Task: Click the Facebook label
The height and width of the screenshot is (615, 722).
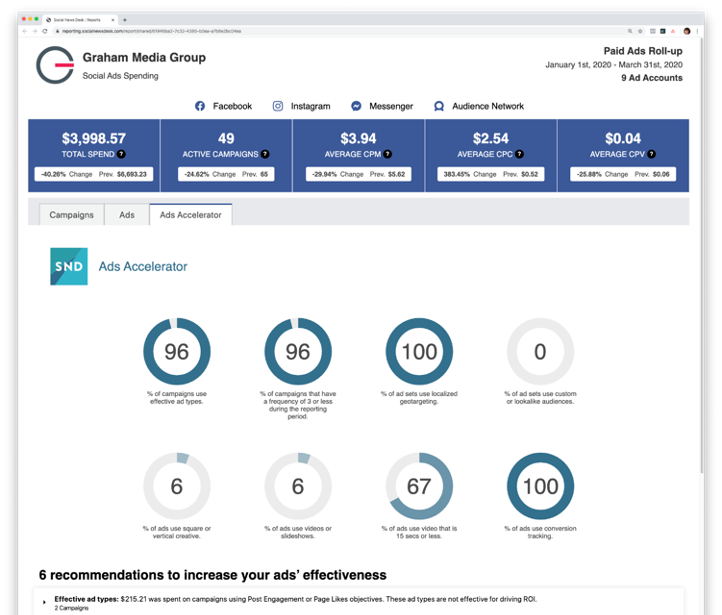Action: tap(233, 106)
